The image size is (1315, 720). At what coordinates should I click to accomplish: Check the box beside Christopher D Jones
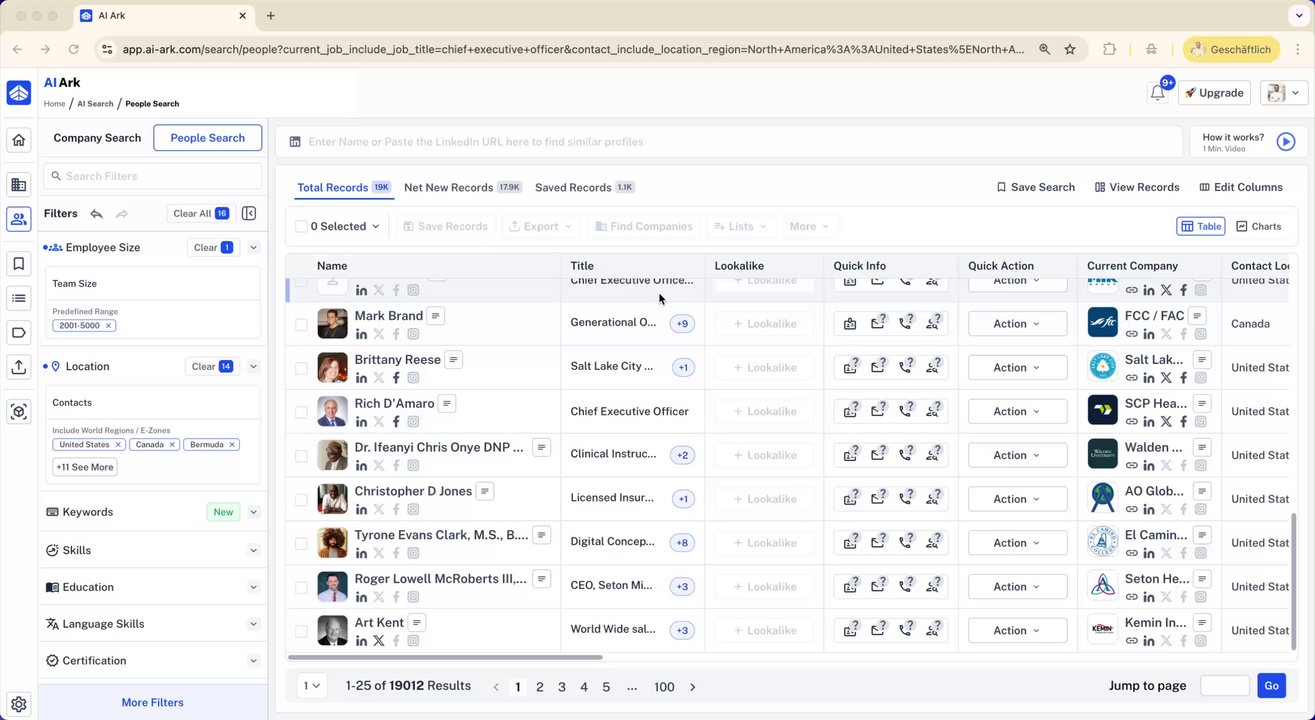(x=301, y=499)
